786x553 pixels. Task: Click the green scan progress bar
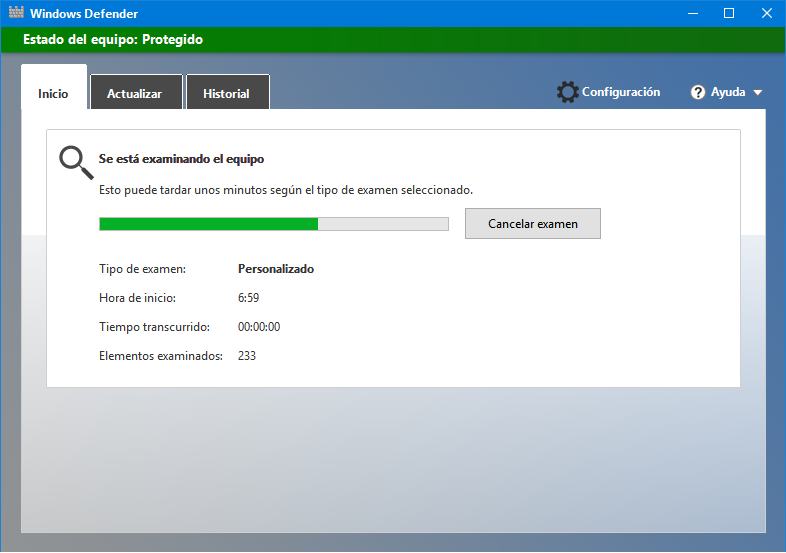(274, 224)
